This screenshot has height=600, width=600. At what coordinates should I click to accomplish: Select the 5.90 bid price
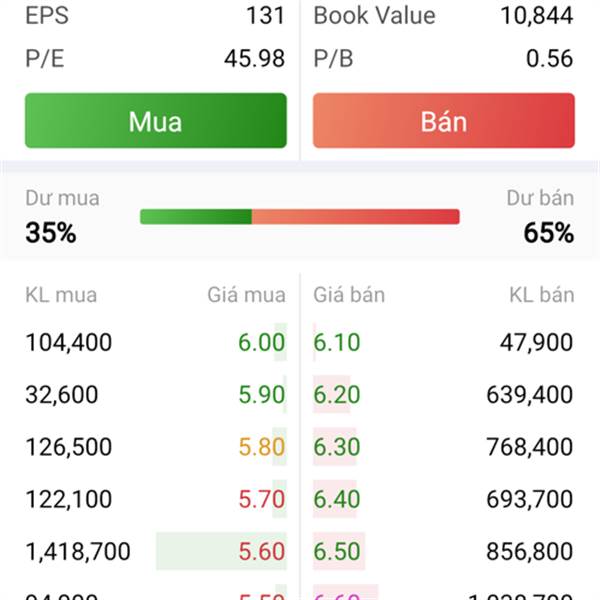tap(262, 395)
